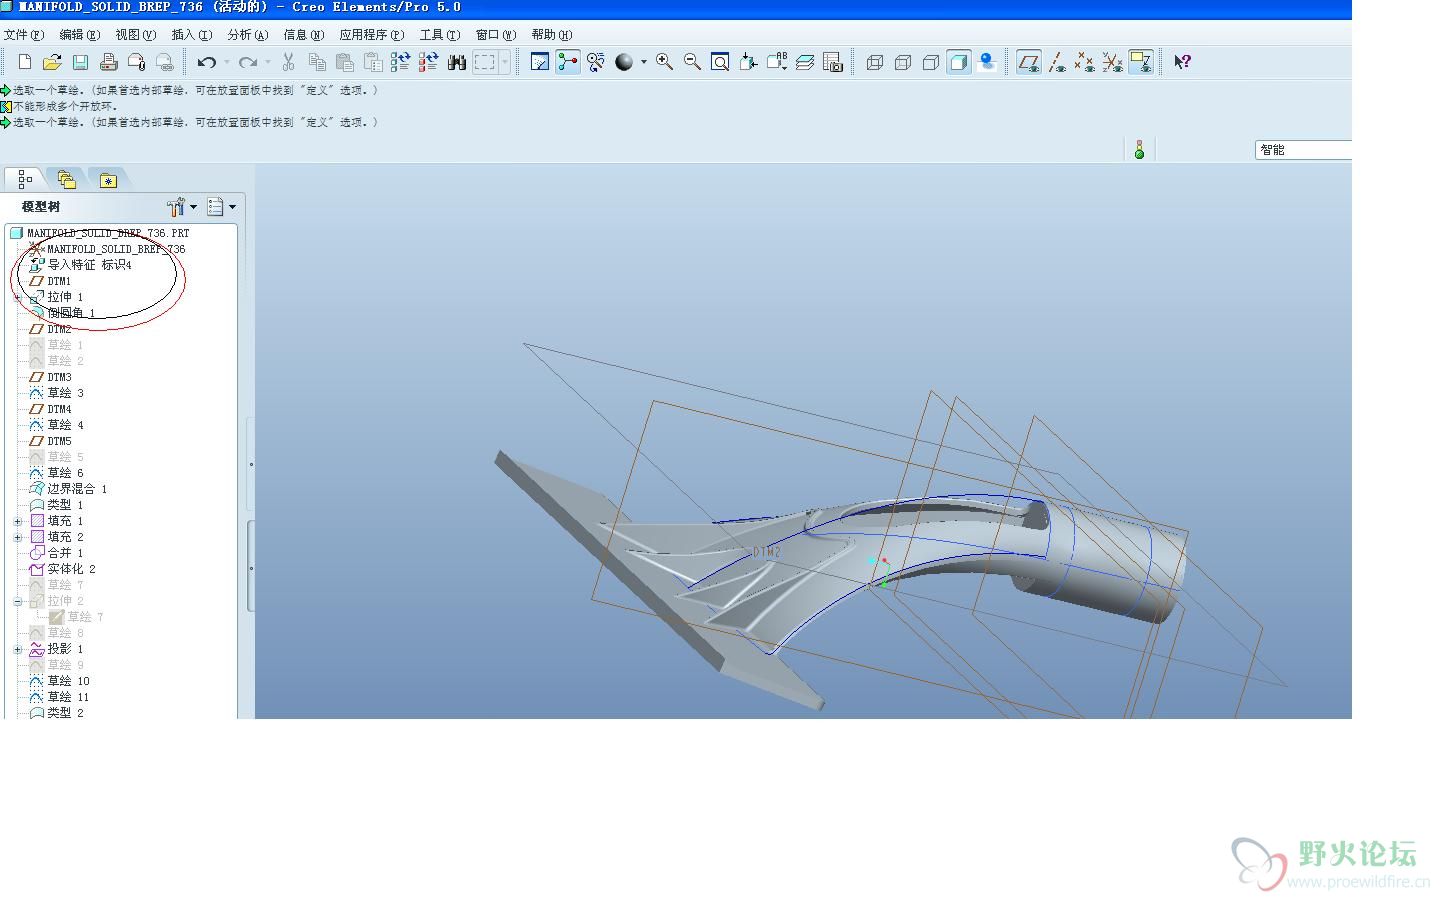Refit the model to screen
The width and height of the screenshot is (1440, 900).
coord(720,62)
